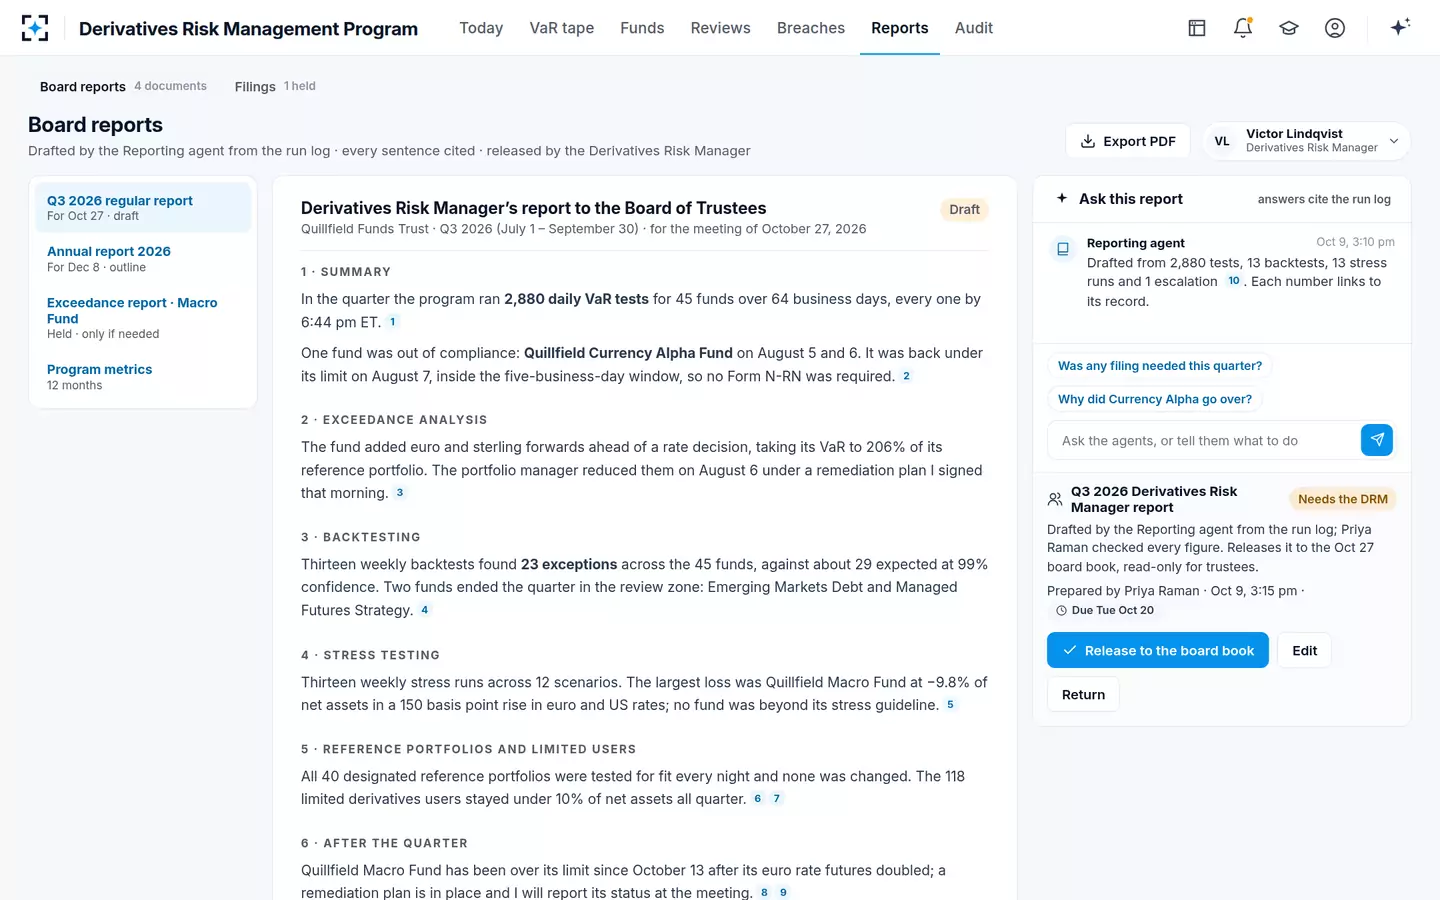The height and width of the screenshot is (900, 1440).
Task: Open the Program metrics document
Action: click(143, 376)
